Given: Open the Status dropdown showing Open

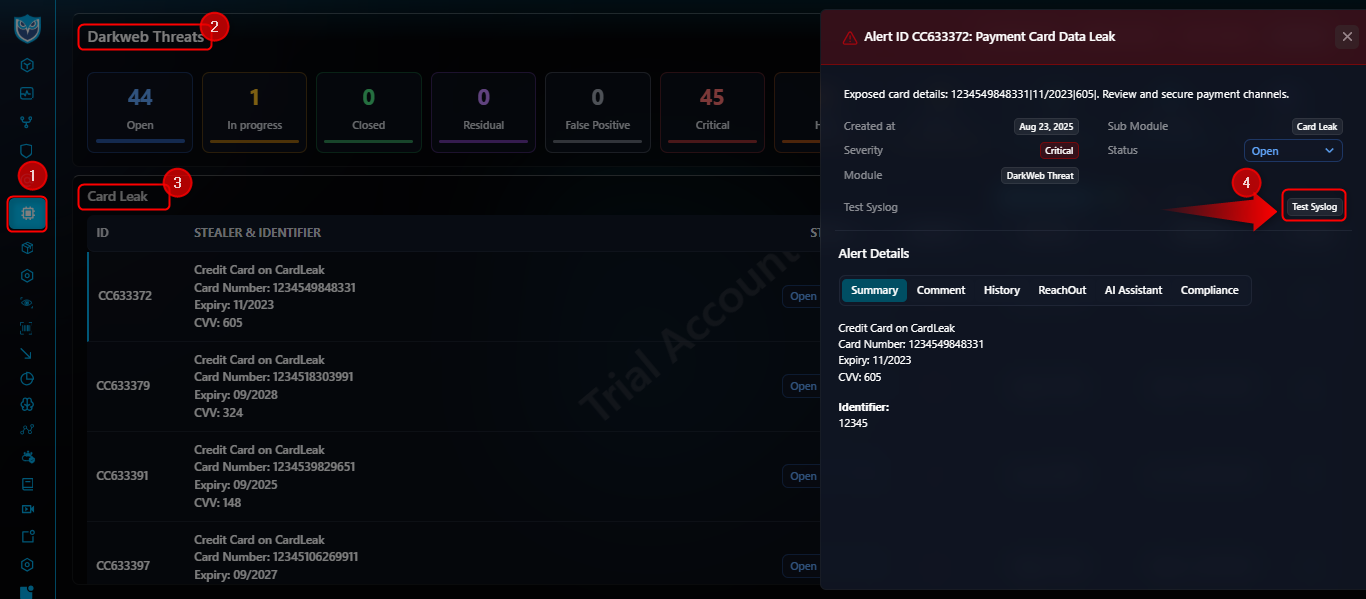Looking at the screenshot, I should pos(1293,151).
